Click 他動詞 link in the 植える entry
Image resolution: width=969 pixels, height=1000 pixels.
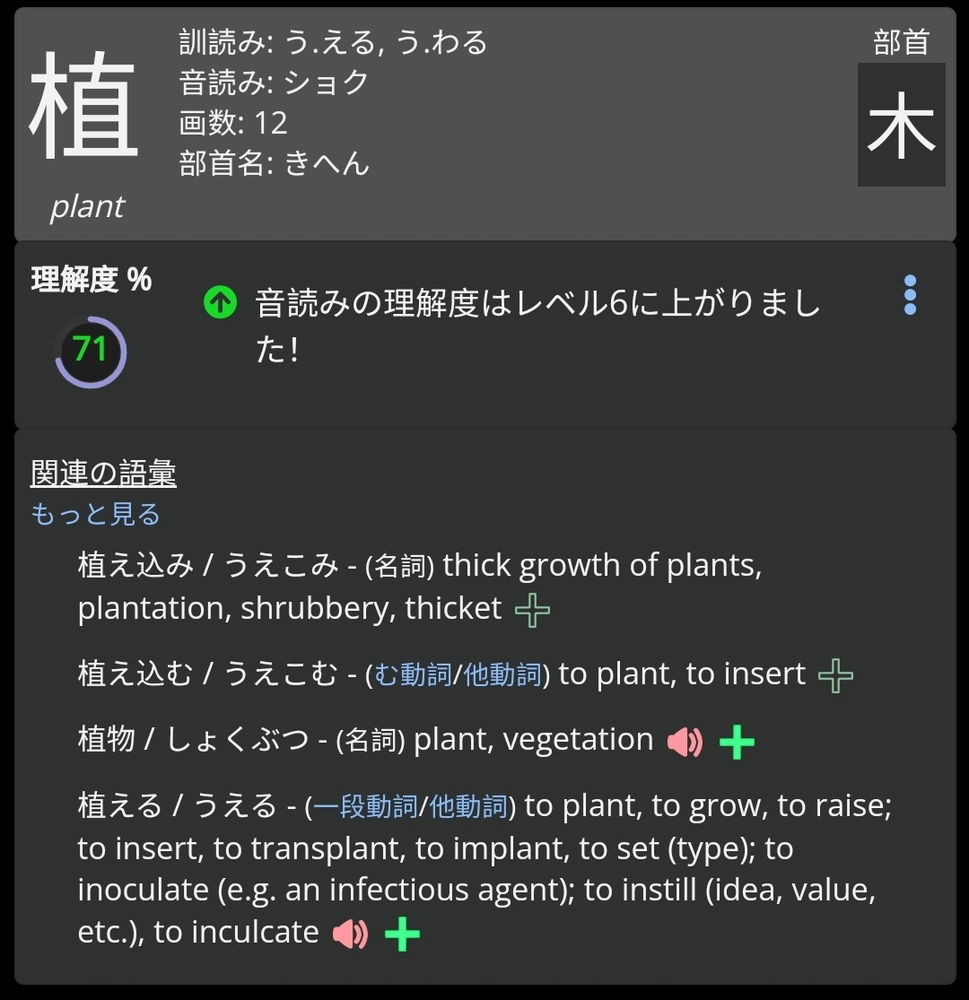coord(468,806)
